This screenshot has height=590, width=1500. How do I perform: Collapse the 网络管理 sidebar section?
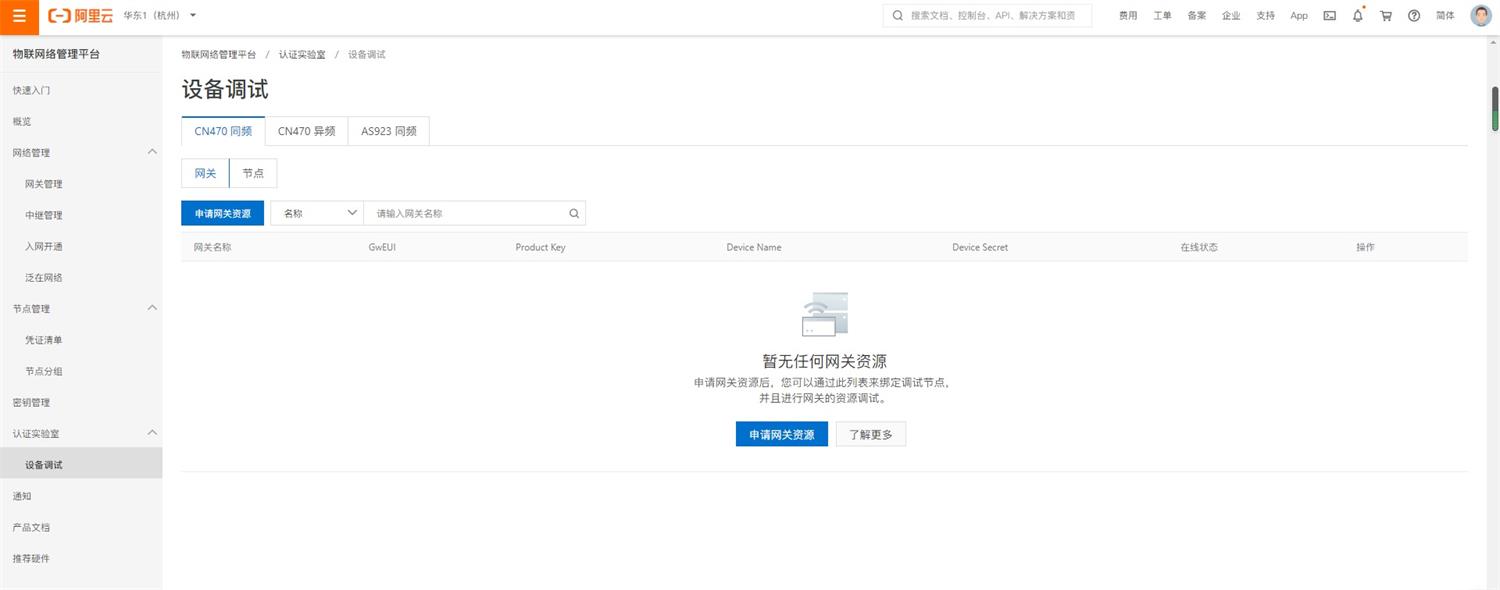coord(152,152)
